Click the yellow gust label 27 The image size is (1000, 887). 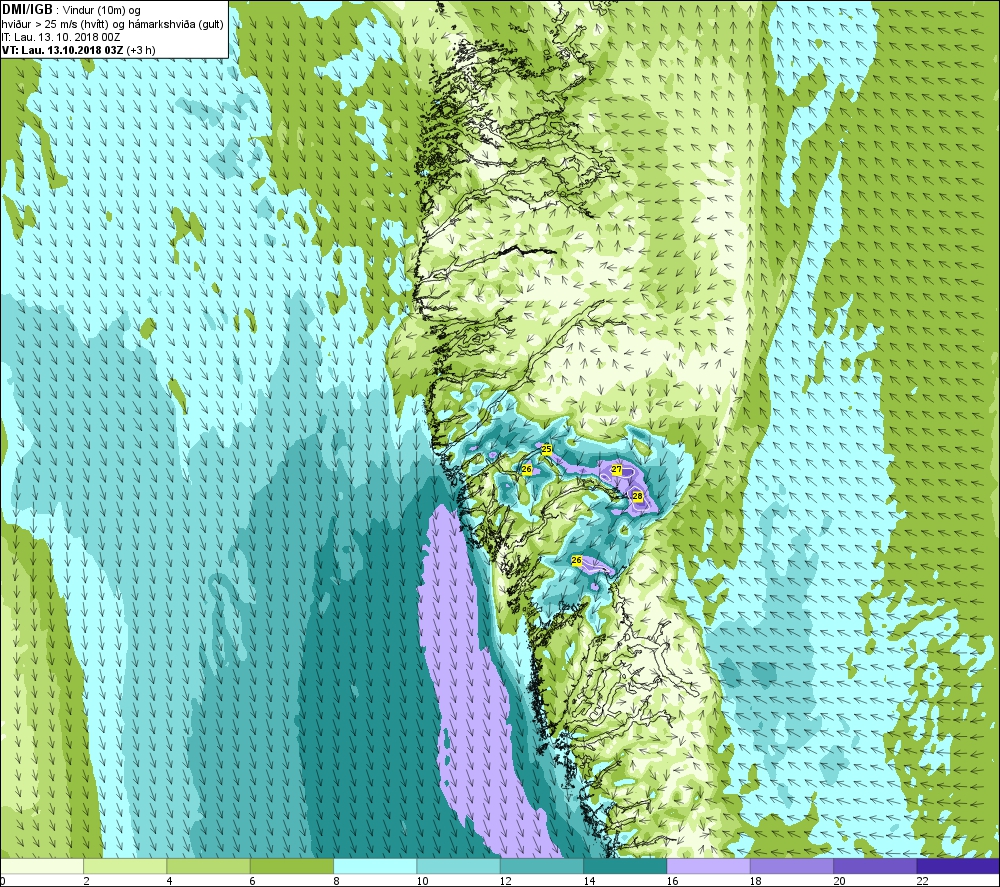[616, 469]
